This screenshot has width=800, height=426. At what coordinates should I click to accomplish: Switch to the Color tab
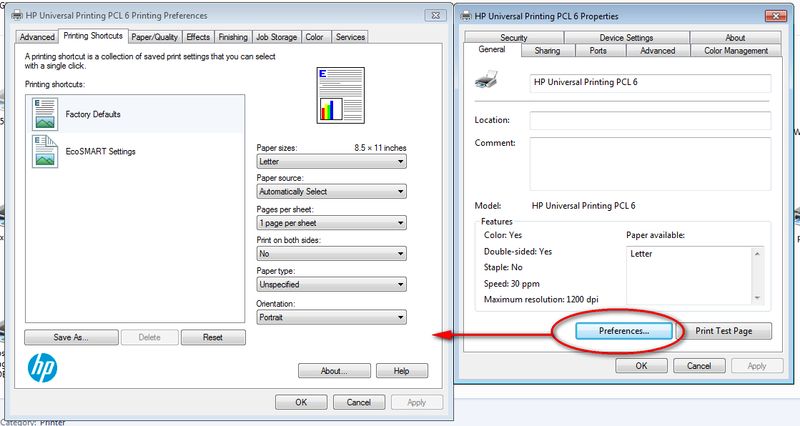(x=314, y=37)
